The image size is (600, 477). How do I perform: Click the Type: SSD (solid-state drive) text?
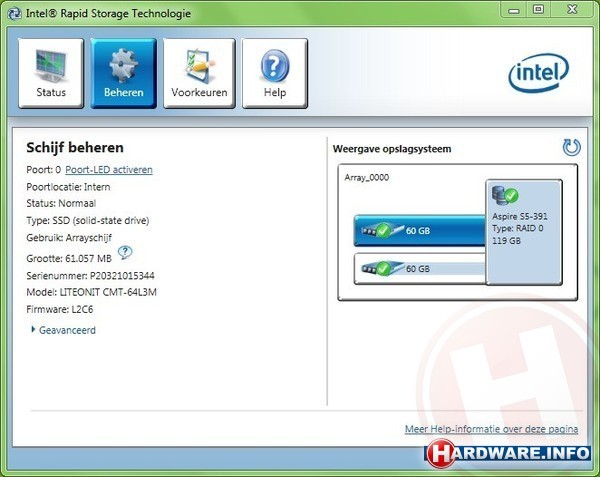[88, 221]
